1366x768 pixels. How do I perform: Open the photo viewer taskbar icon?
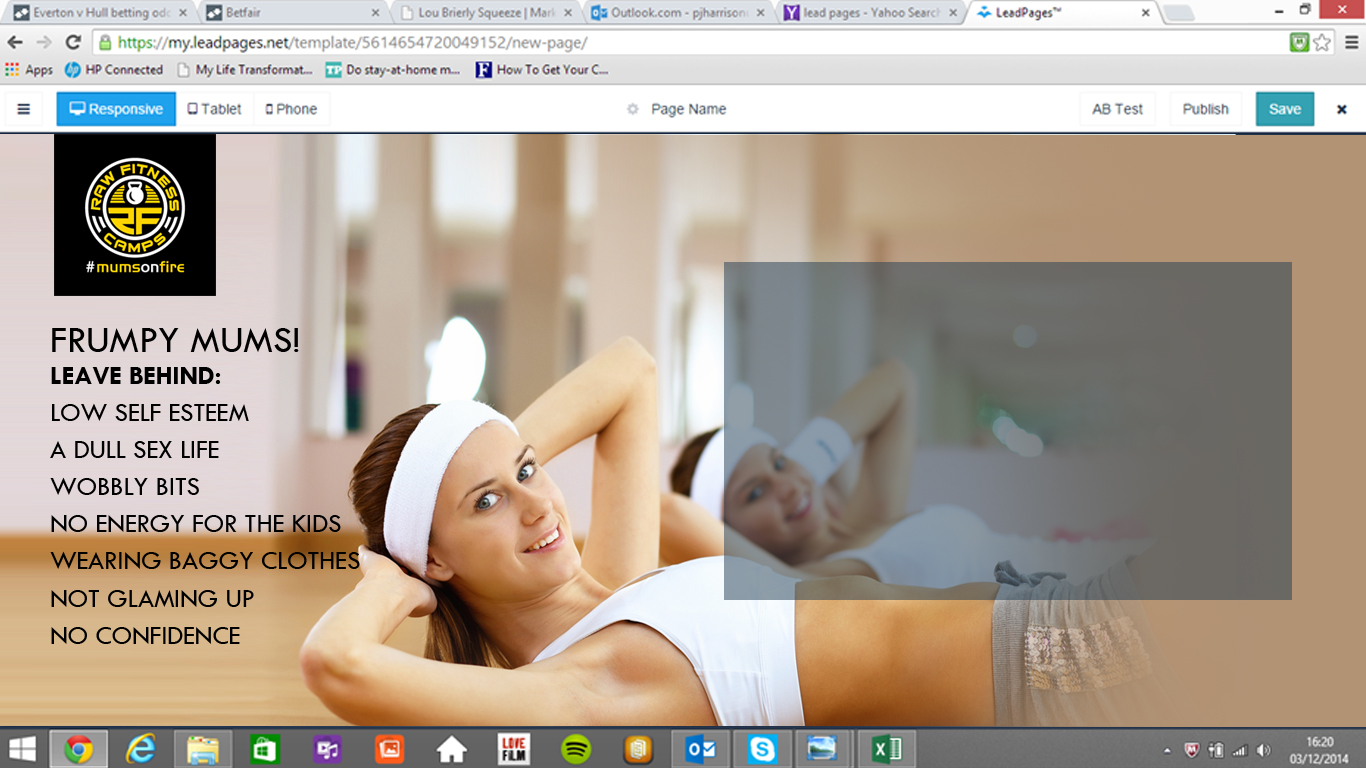tap(824, 749)
